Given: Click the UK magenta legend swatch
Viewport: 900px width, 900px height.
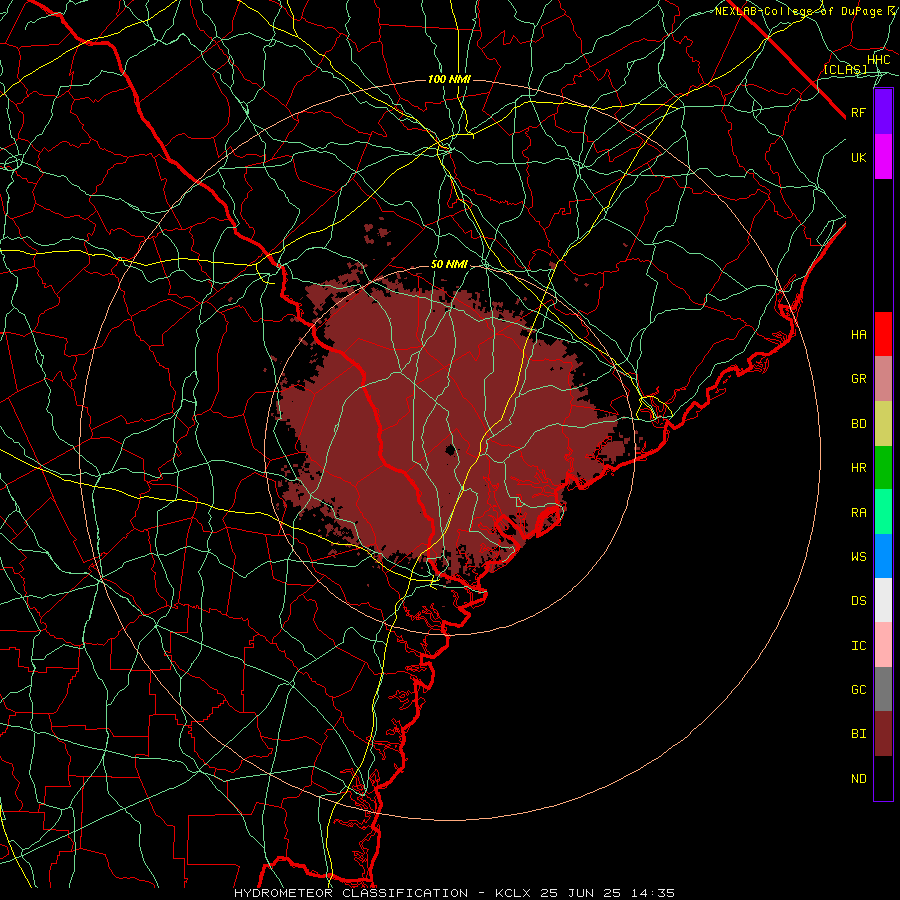Looking at the screenshot, I should (883, 157).
